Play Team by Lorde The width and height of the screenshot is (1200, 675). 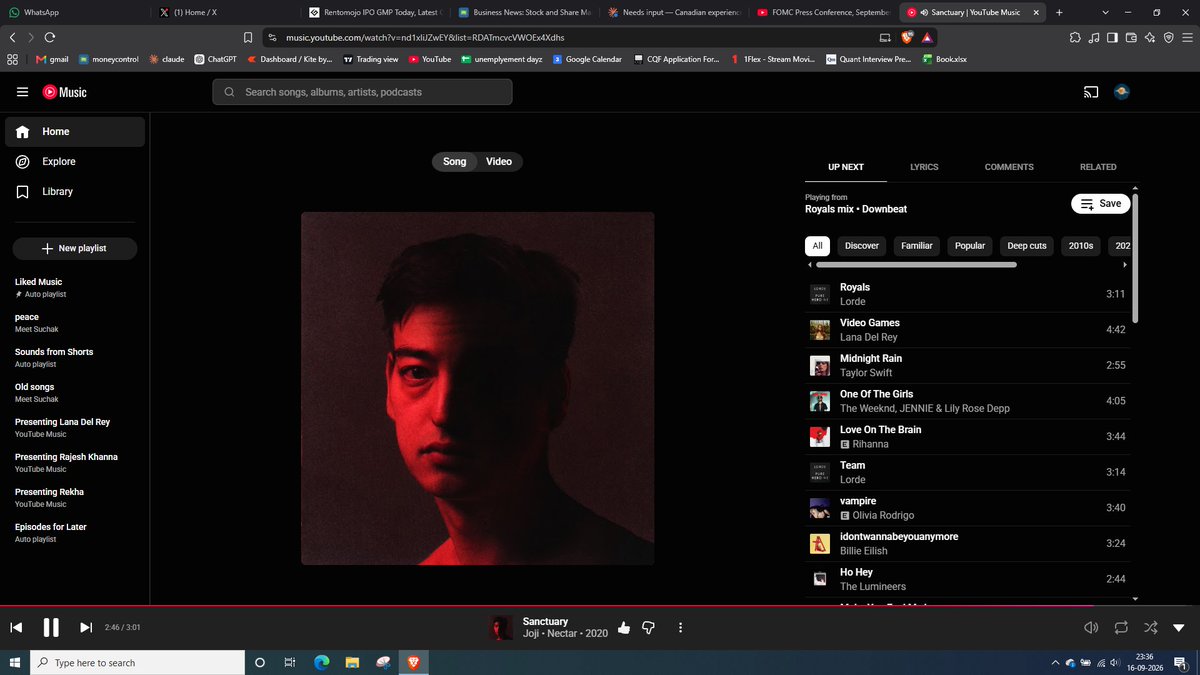(968, 472)
